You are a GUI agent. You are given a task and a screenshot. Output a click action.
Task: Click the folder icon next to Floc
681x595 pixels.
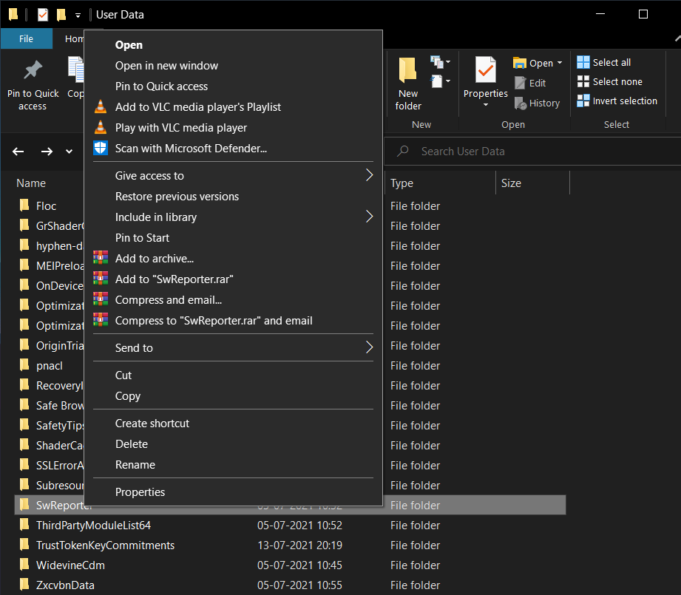click(x=24, y=205)
